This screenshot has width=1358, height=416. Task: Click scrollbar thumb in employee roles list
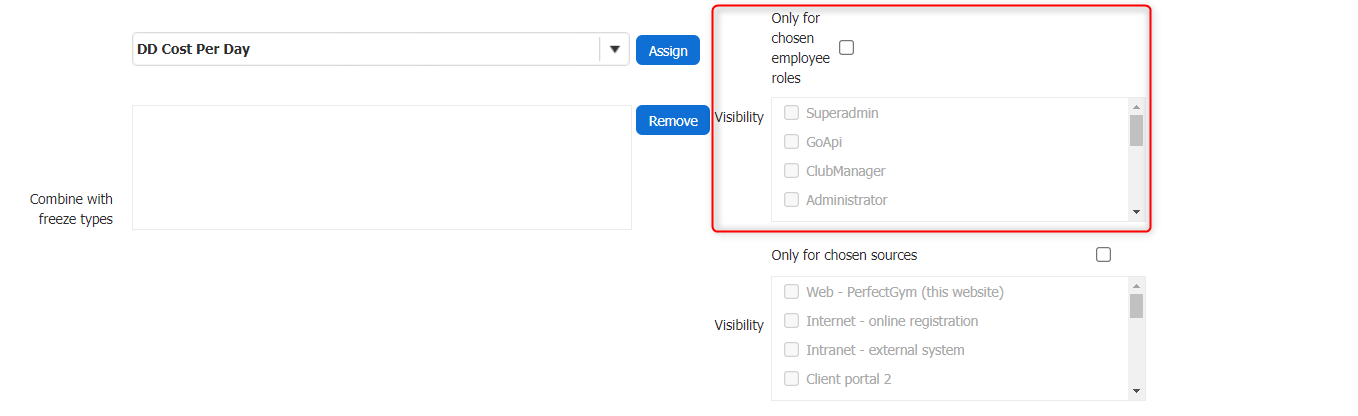1136,131
